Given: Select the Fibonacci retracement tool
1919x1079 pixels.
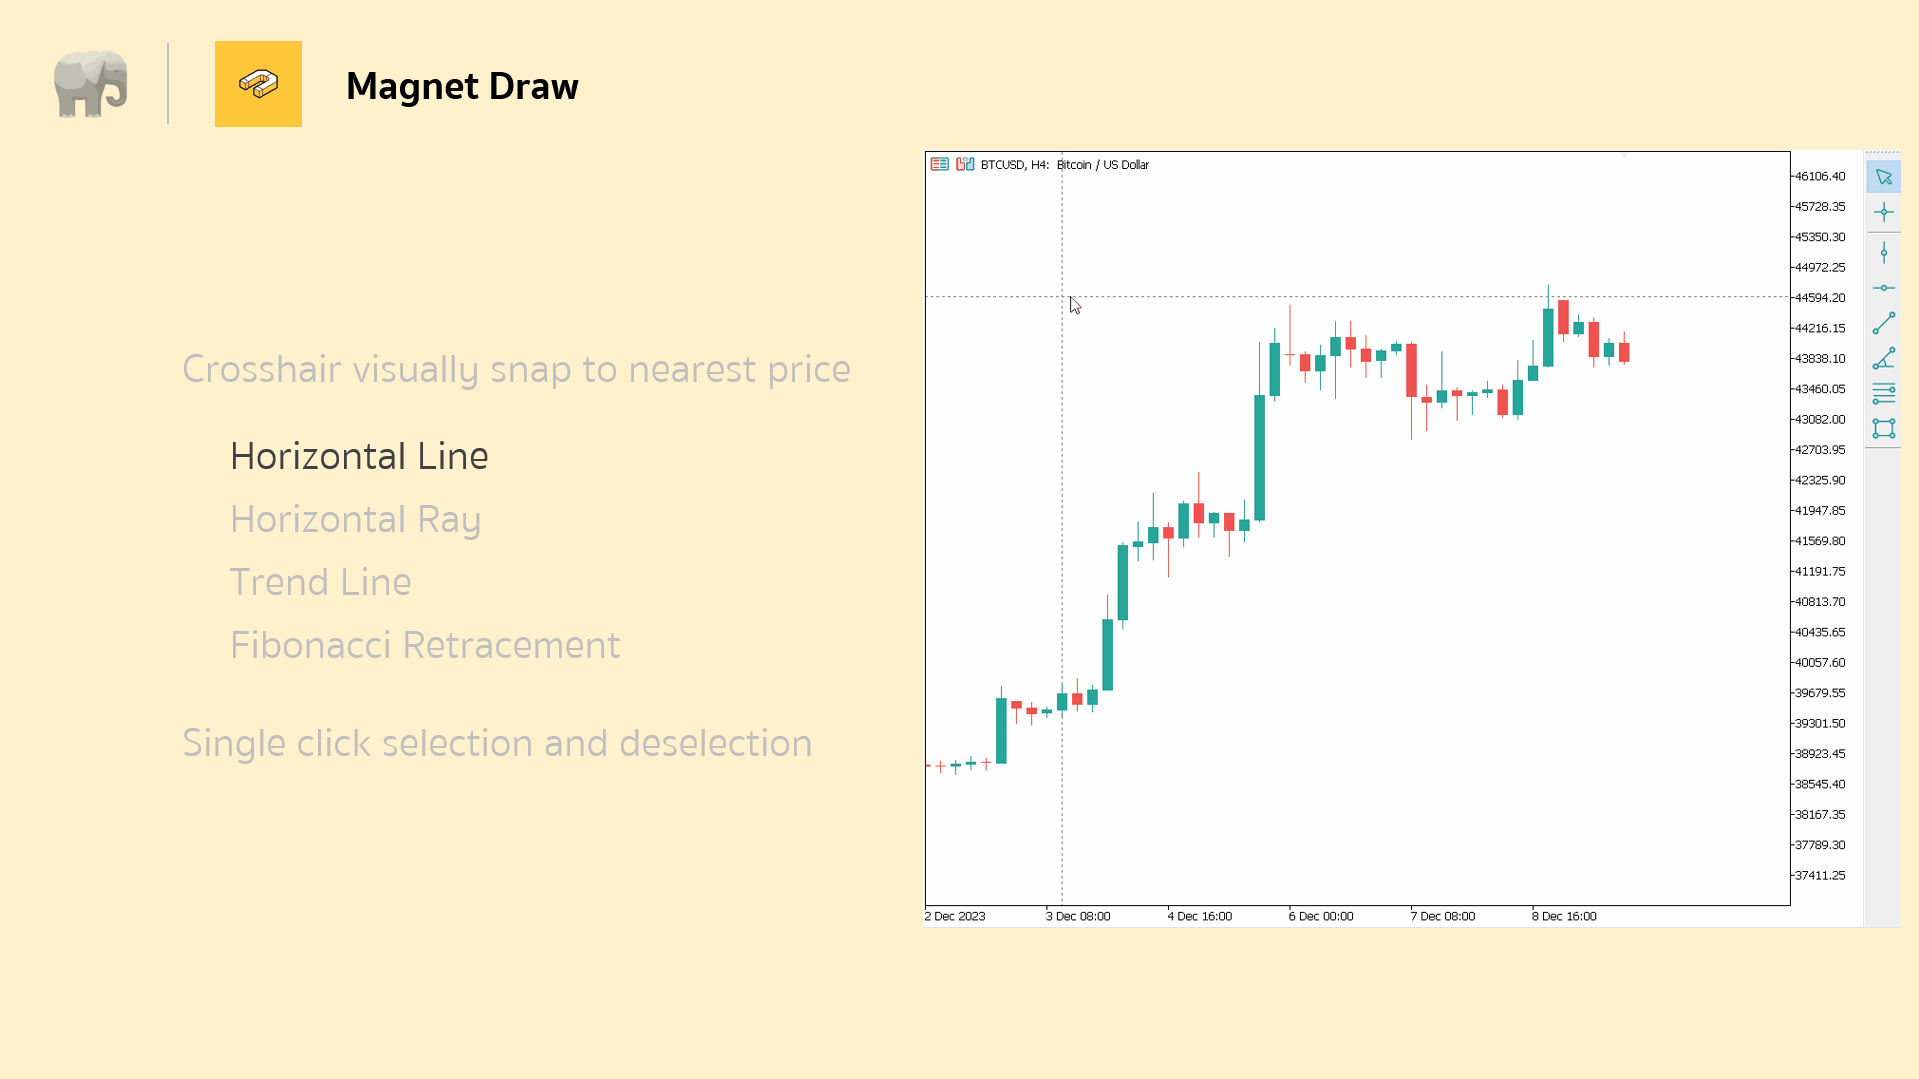Looking at the screenshot, I should (x=1885, y=393).
